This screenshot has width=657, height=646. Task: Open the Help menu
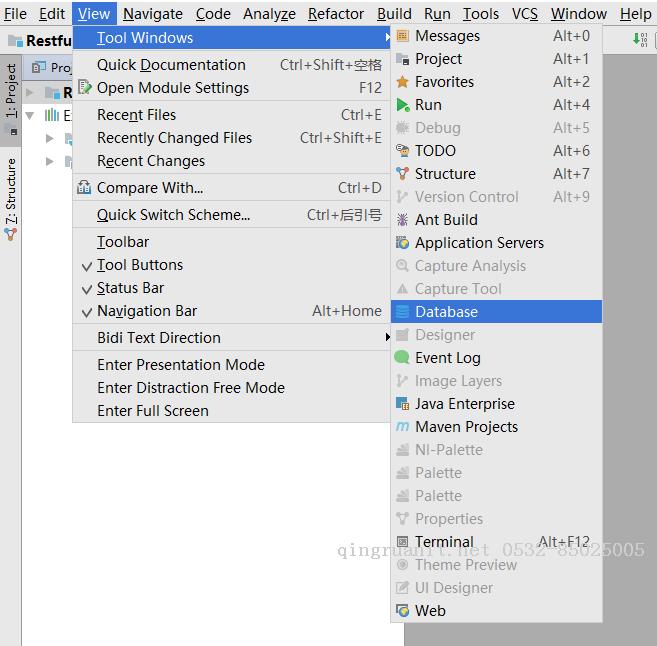tap(635, 14)
